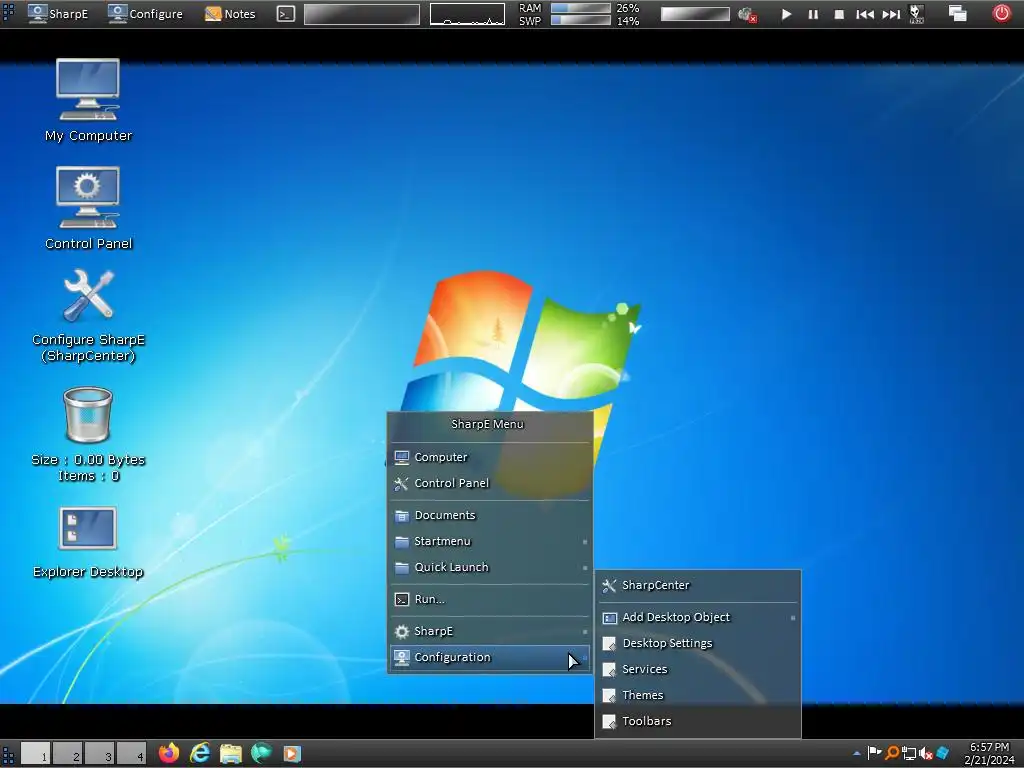Open Documents in SharpE Menu
The image size is (1024, 768).
click(490, 515)
